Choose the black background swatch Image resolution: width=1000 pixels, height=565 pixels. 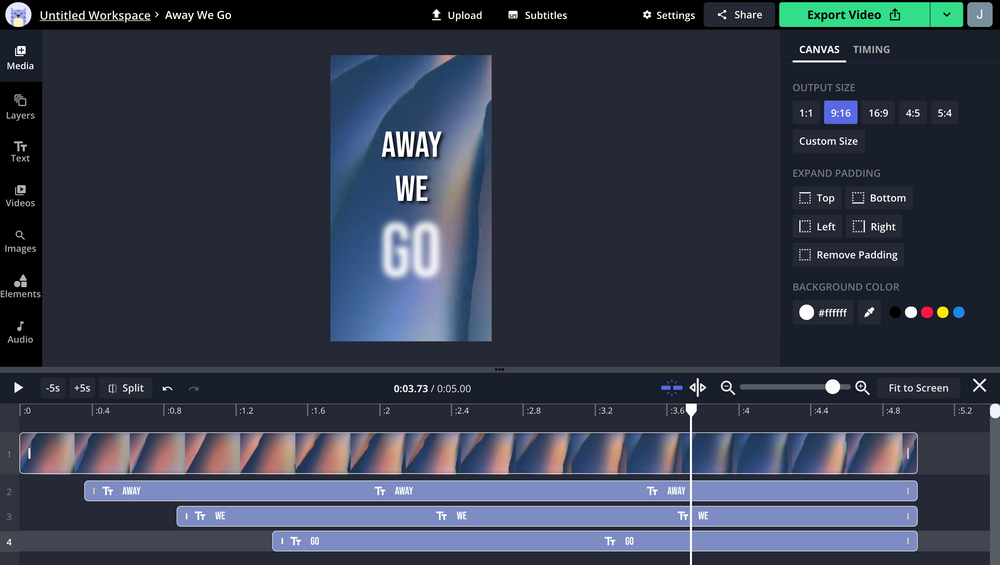(895, 312)
